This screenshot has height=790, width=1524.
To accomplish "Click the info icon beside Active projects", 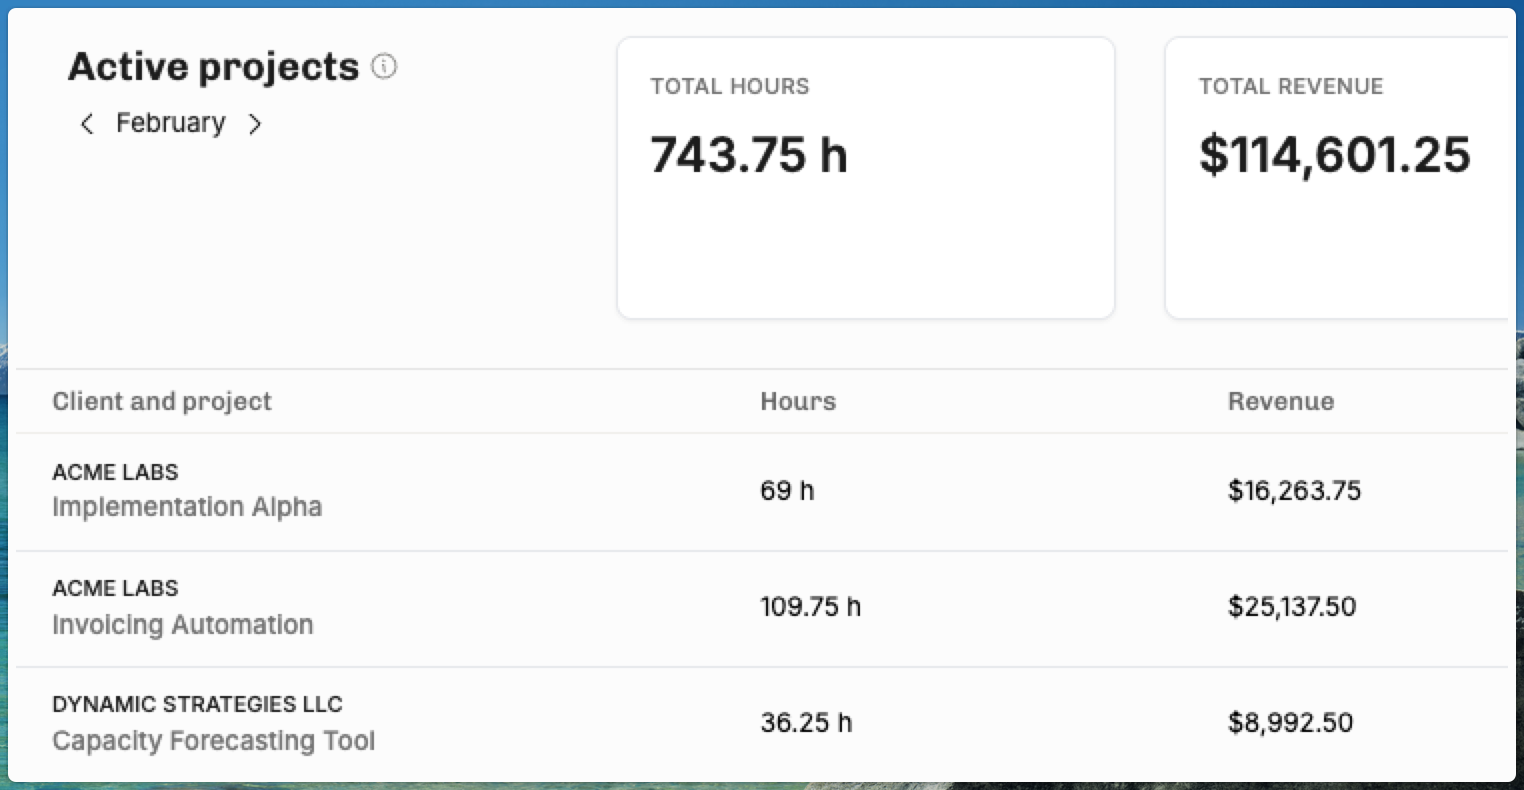I will (x=384, y=67).
